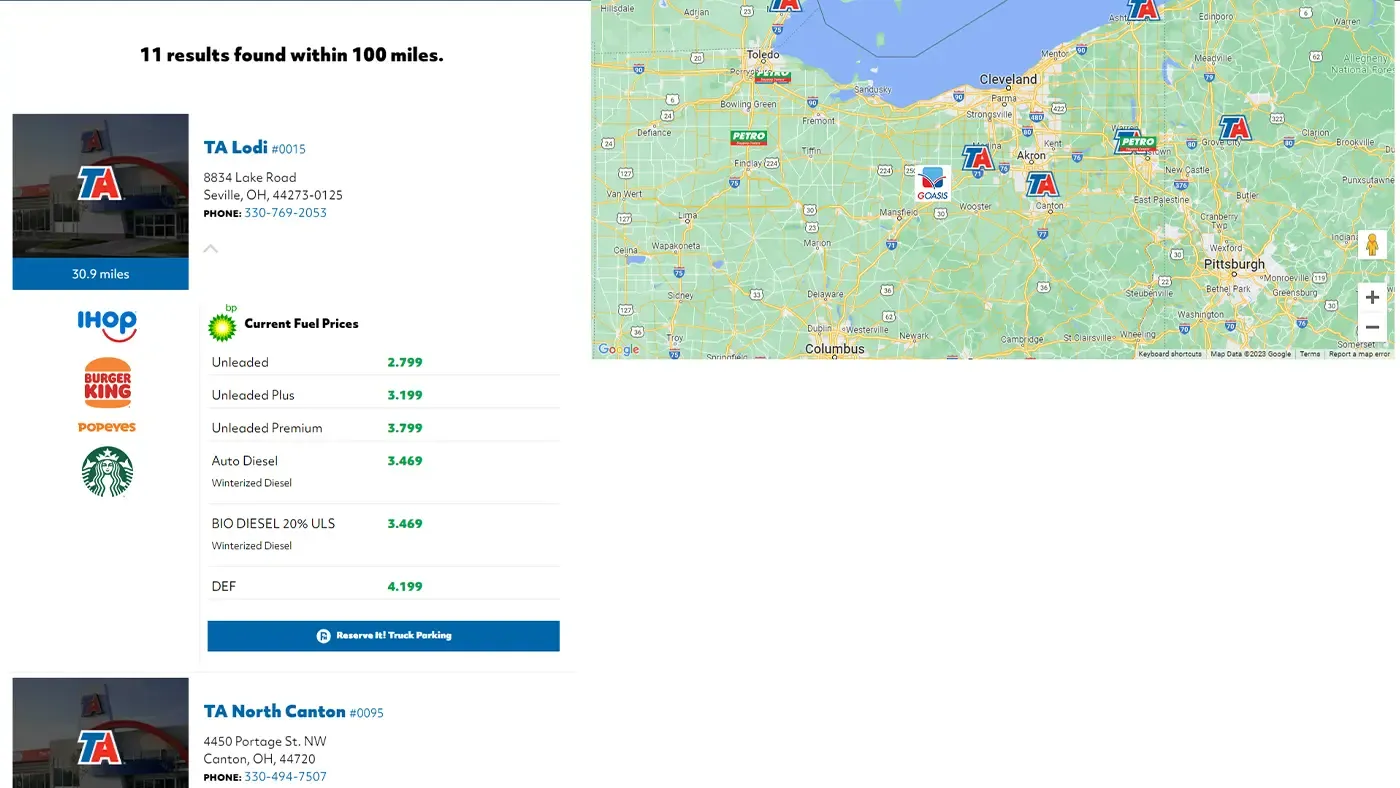
Task: Click the IHOP restaurant logo
Action: [x=107, y=325]
